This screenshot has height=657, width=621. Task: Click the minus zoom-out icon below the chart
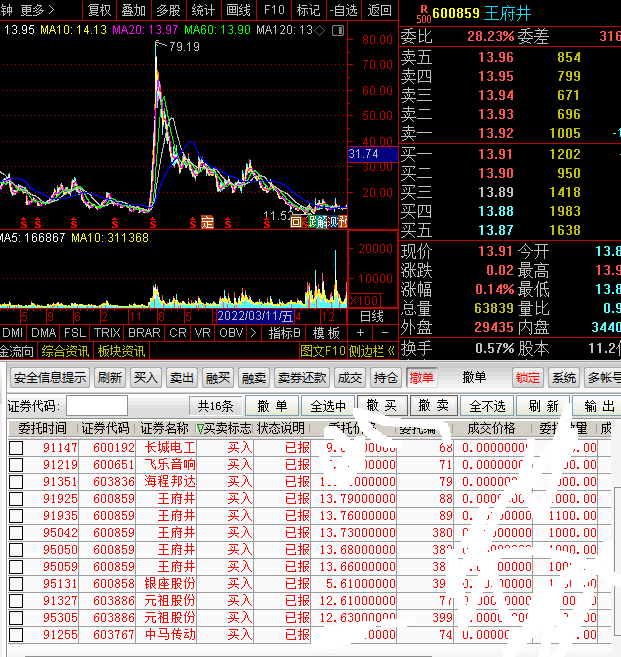tap(385, 333)
